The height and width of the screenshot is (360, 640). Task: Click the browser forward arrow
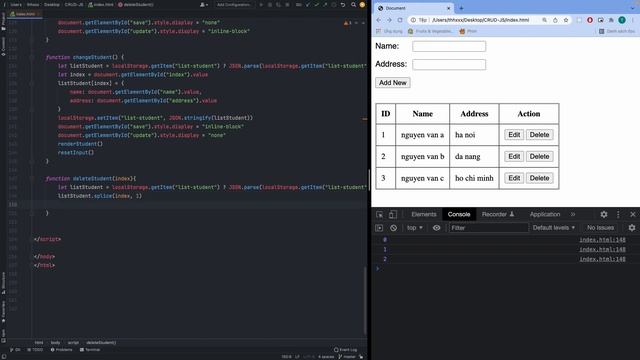tap(389, 20)
